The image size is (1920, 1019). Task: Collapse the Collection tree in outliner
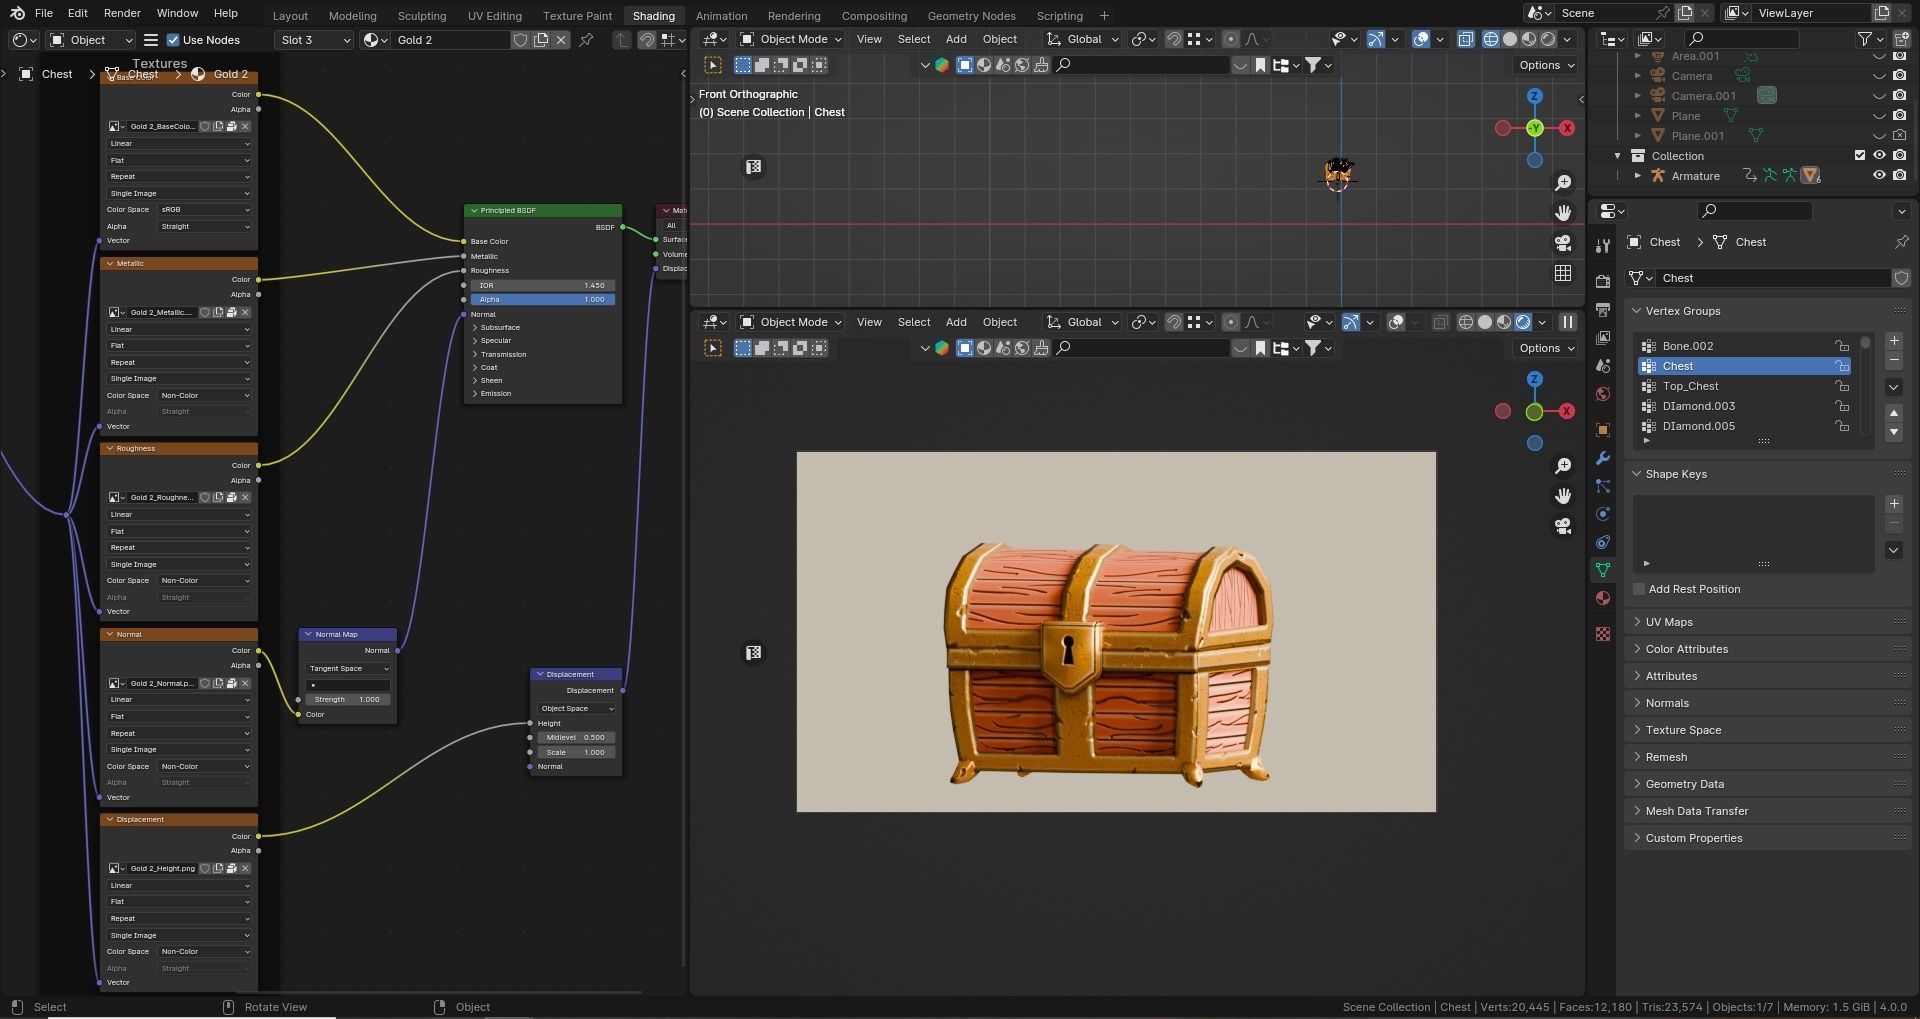pyautogui.click(x=1618, y=156)
